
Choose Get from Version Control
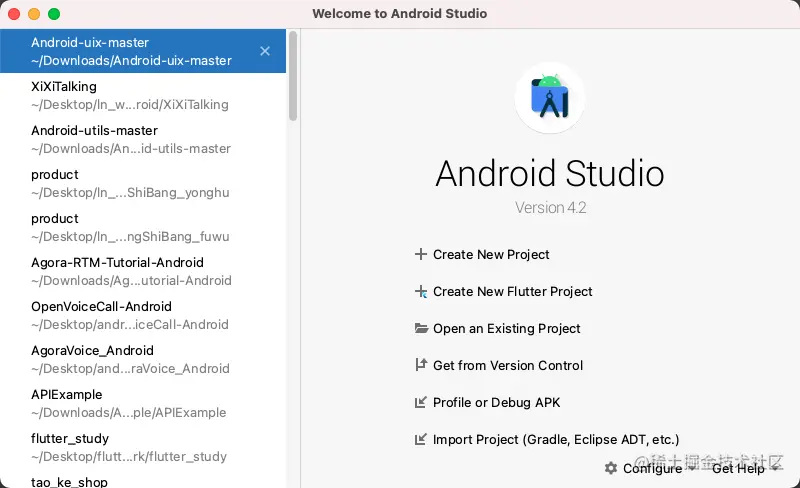(x=508, y=365)
